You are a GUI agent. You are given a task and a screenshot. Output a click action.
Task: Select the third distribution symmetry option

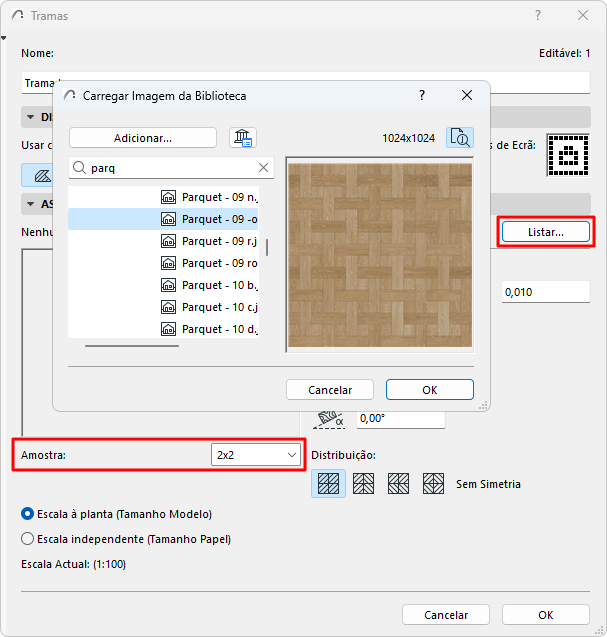click(398, 483)
